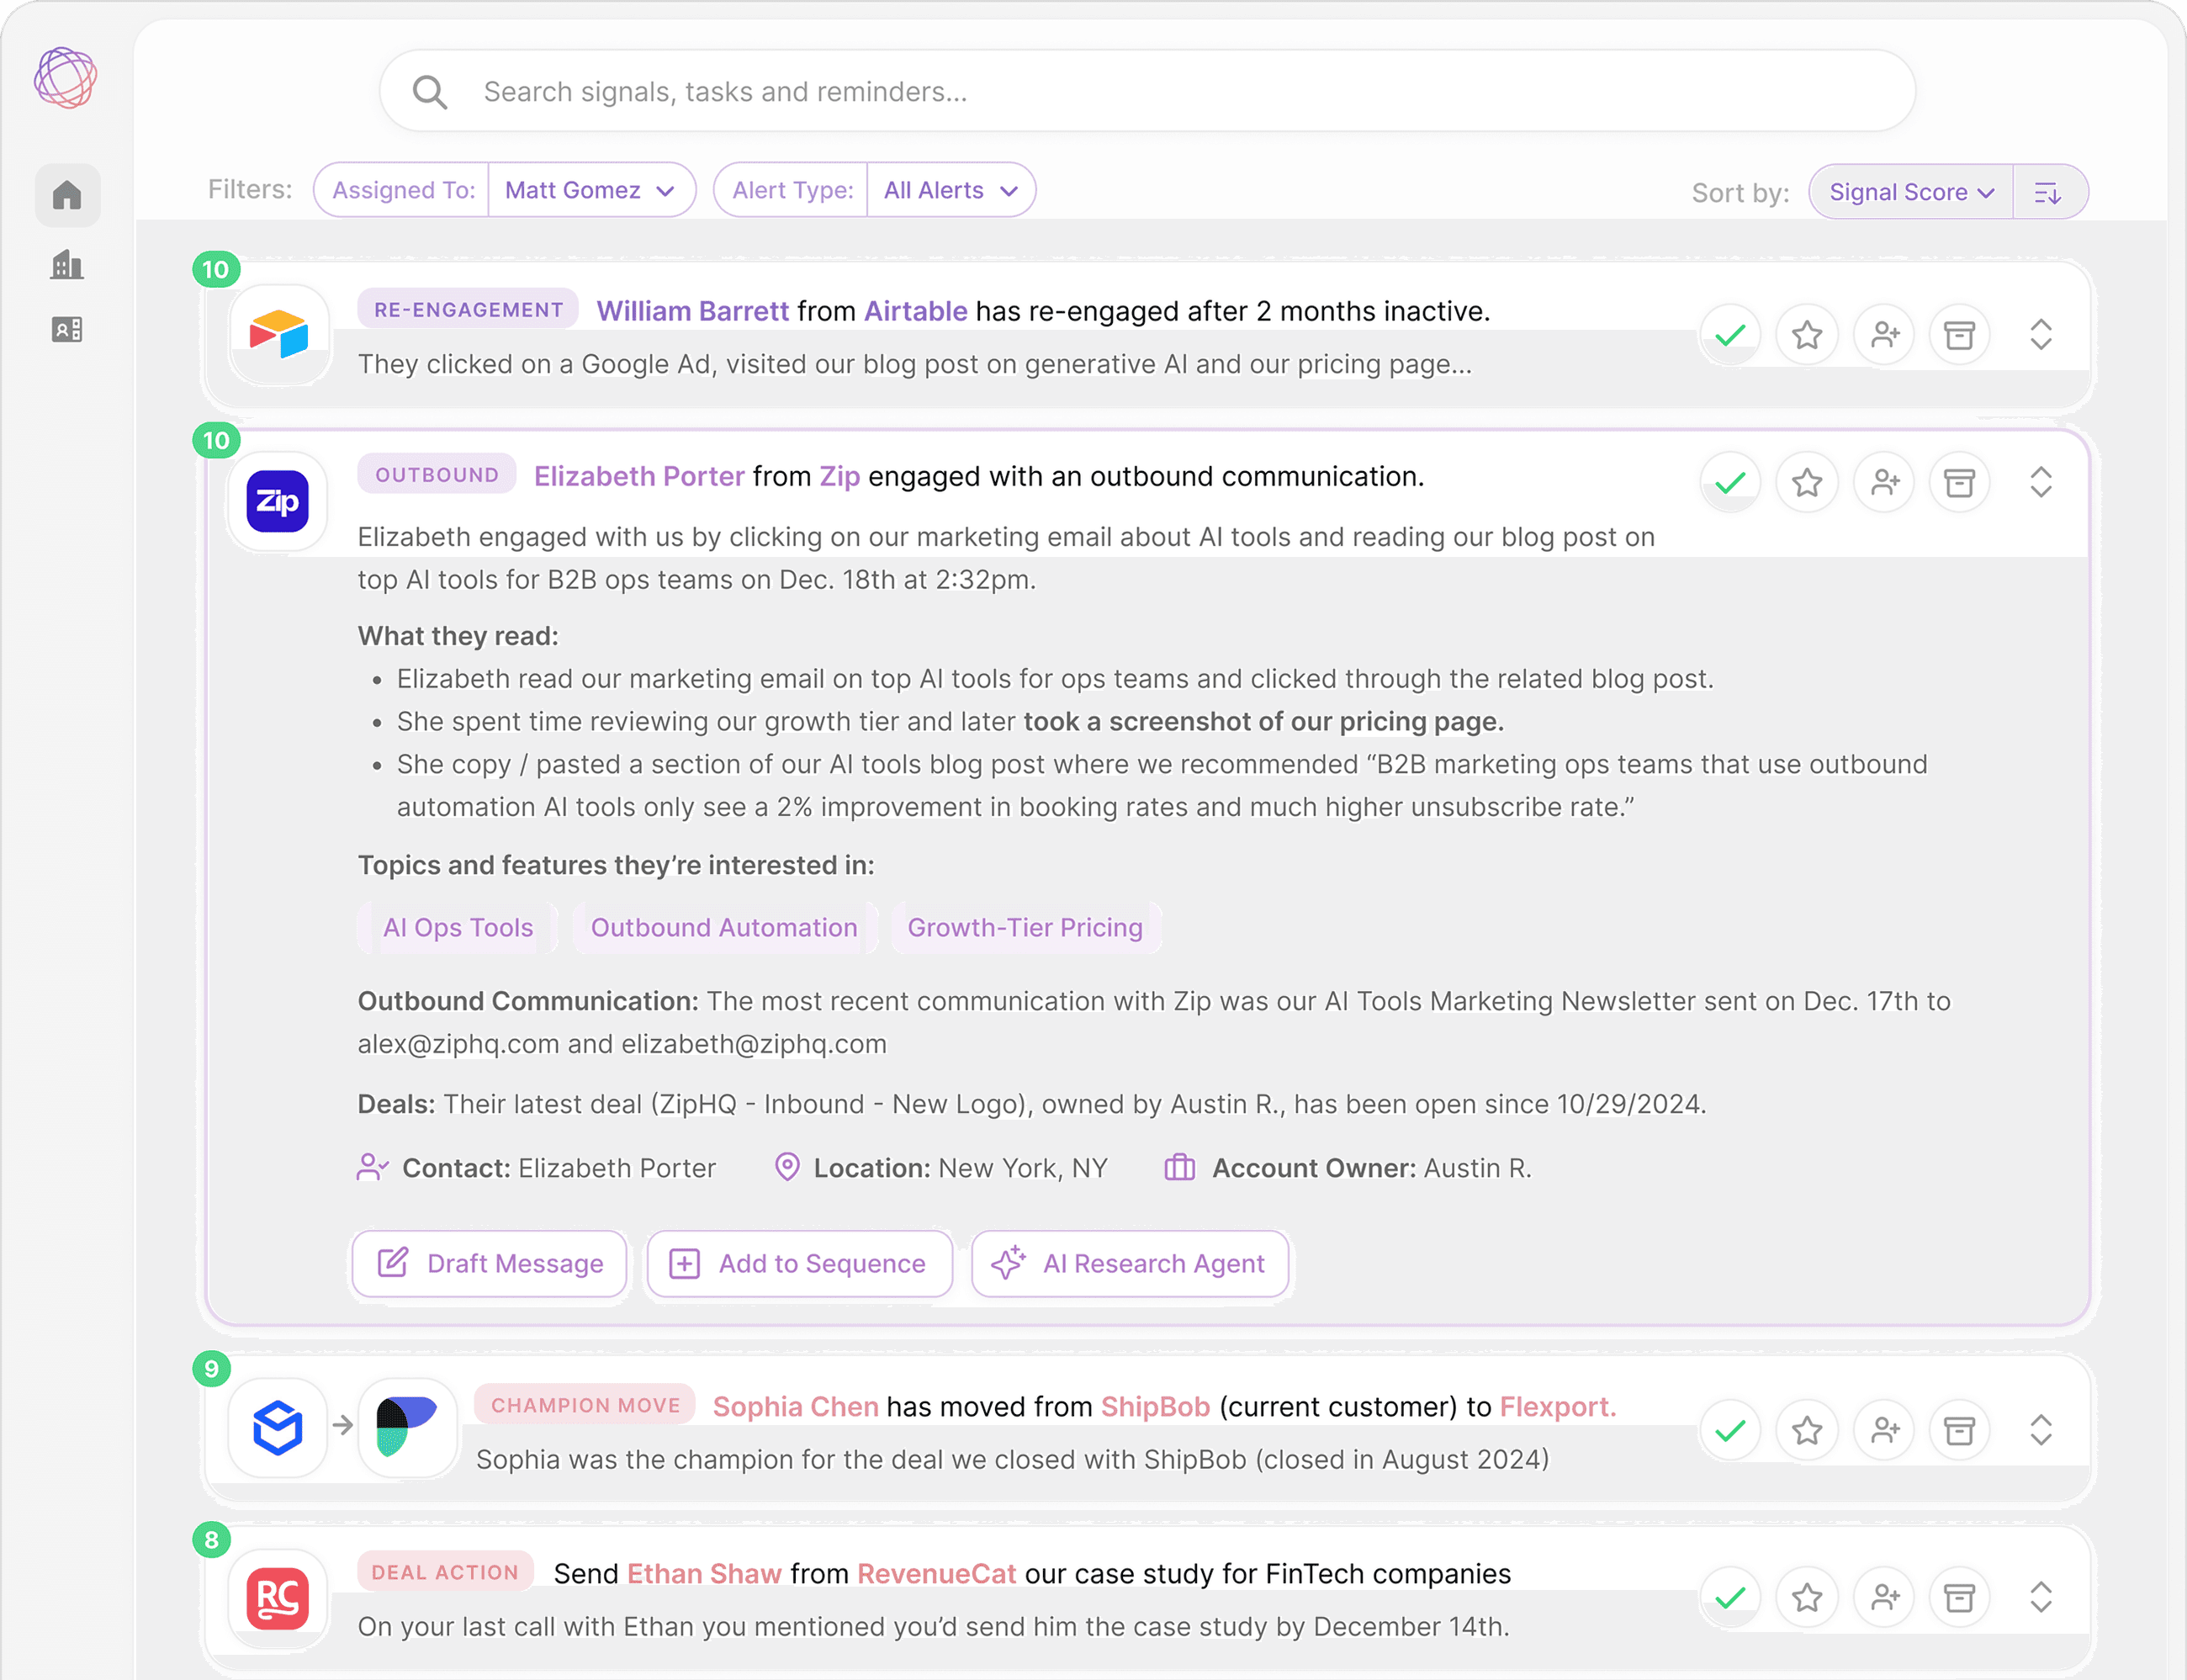Archive the Elizabeth Porter signal
Image resolution: width=2187 pixels, height=1680 pixels.
coord(1961,482)
